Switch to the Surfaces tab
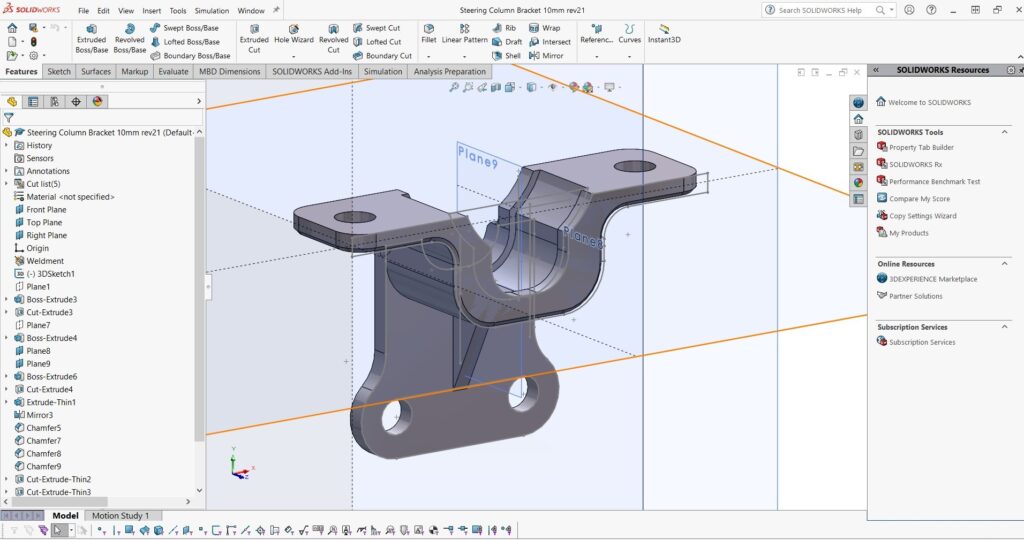This screenshot has height=540, width=1024. pos(96,72)
